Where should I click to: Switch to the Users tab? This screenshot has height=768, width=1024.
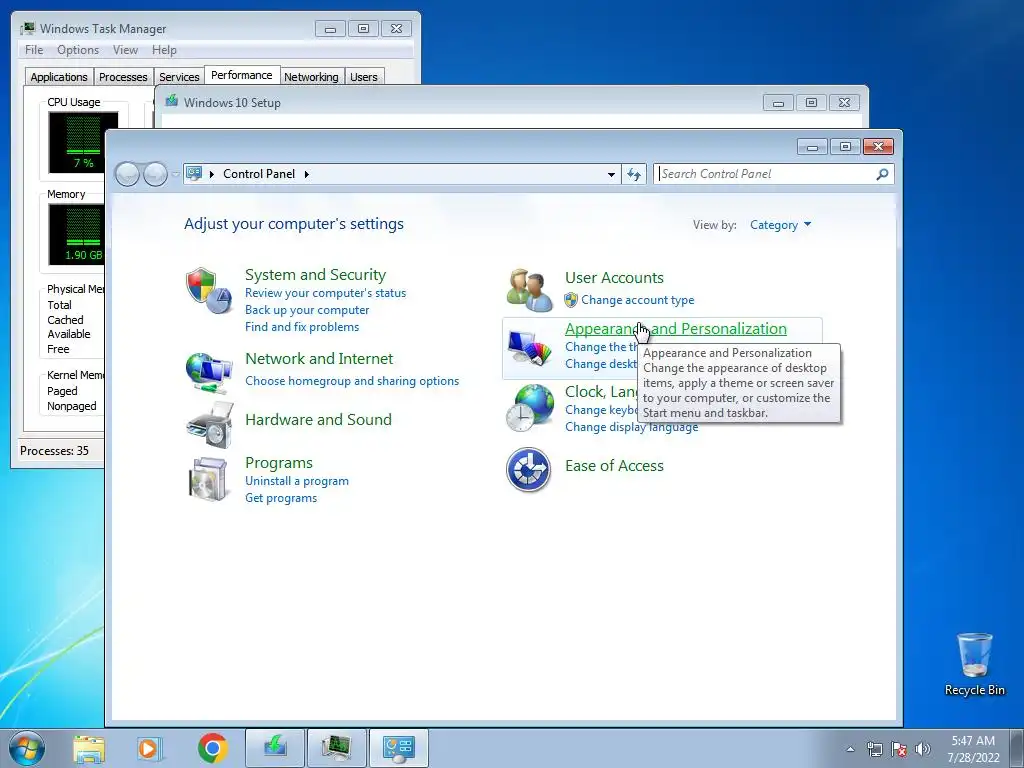click(x=364, y=77)
